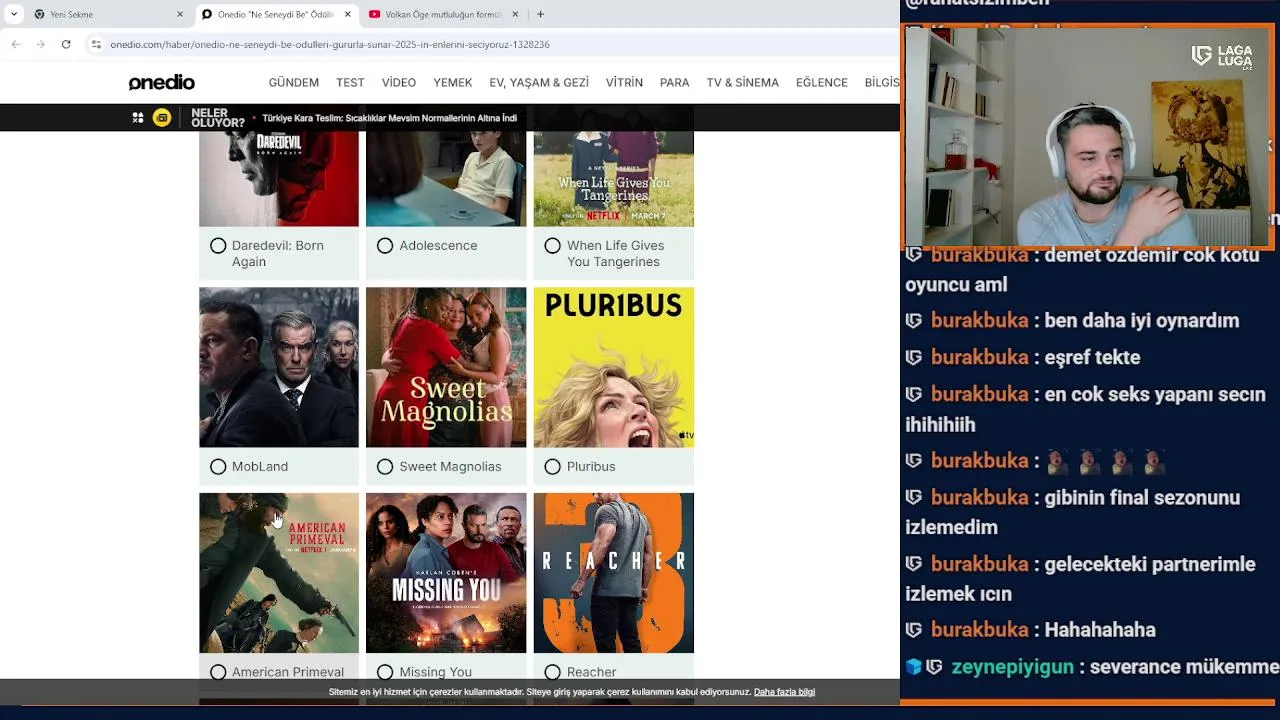The height and width of the screenshot is (720, 1280).
Task: Select the Onedio Ne Seneydi Be tab
Action: coord(276,14)
